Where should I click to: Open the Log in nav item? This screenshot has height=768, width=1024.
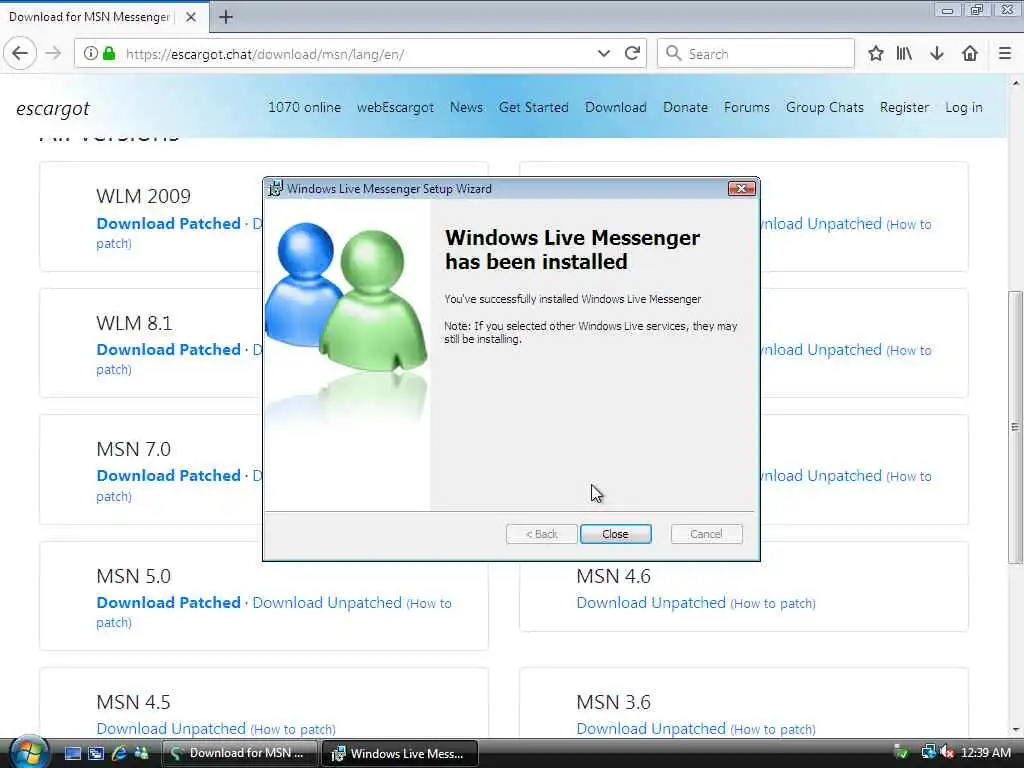click(x=963, y=107)
